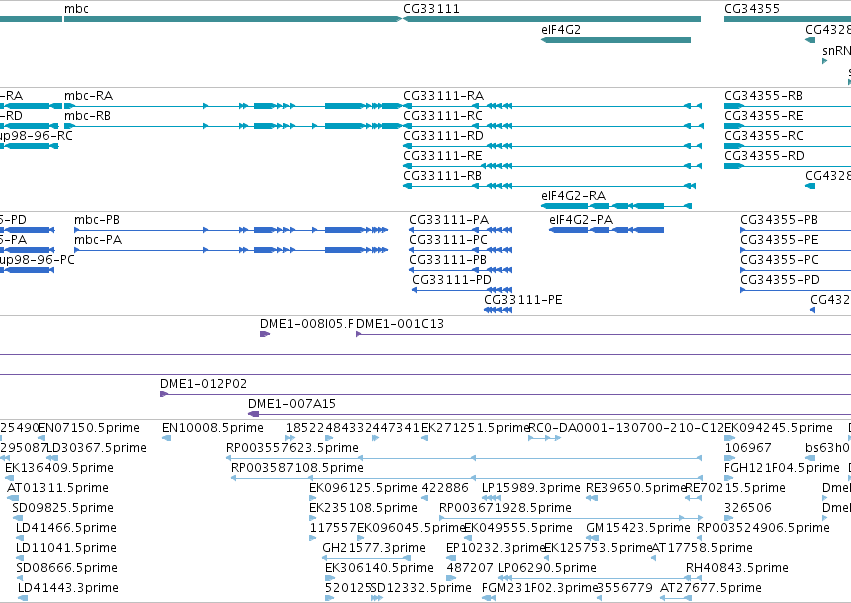
Task: Click protein CG34355-PE label
Action: (779, 240)
